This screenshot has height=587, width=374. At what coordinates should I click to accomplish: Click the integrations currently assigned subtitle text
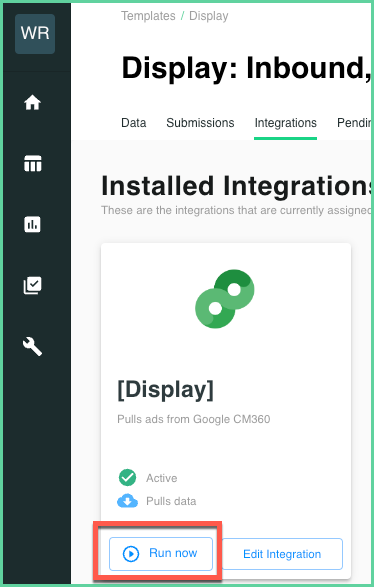[x=236, y=210]
